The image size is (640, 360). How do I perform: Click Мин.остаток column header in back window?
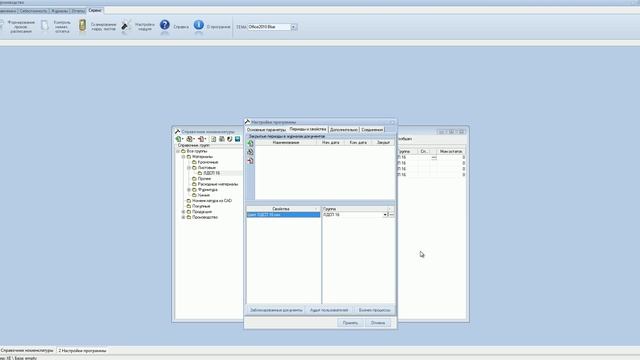pos(451,151)
